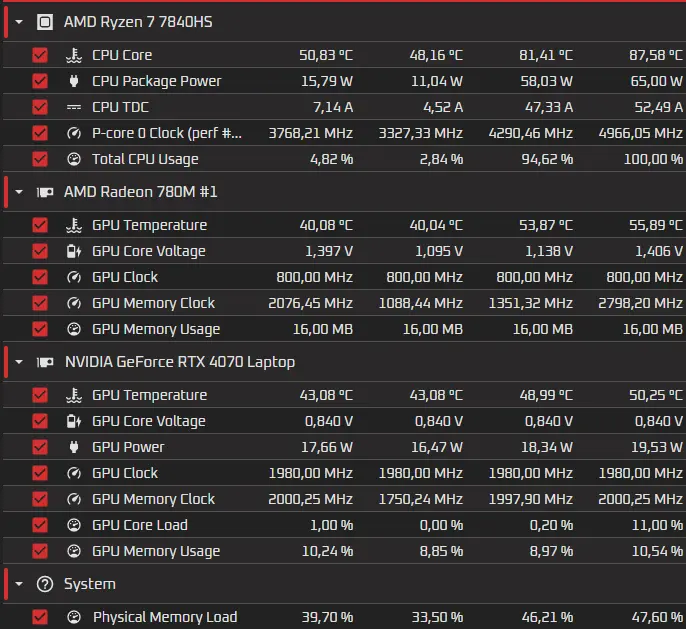Click the gauge icon next to P-core 0 Clock

(74, 133)
